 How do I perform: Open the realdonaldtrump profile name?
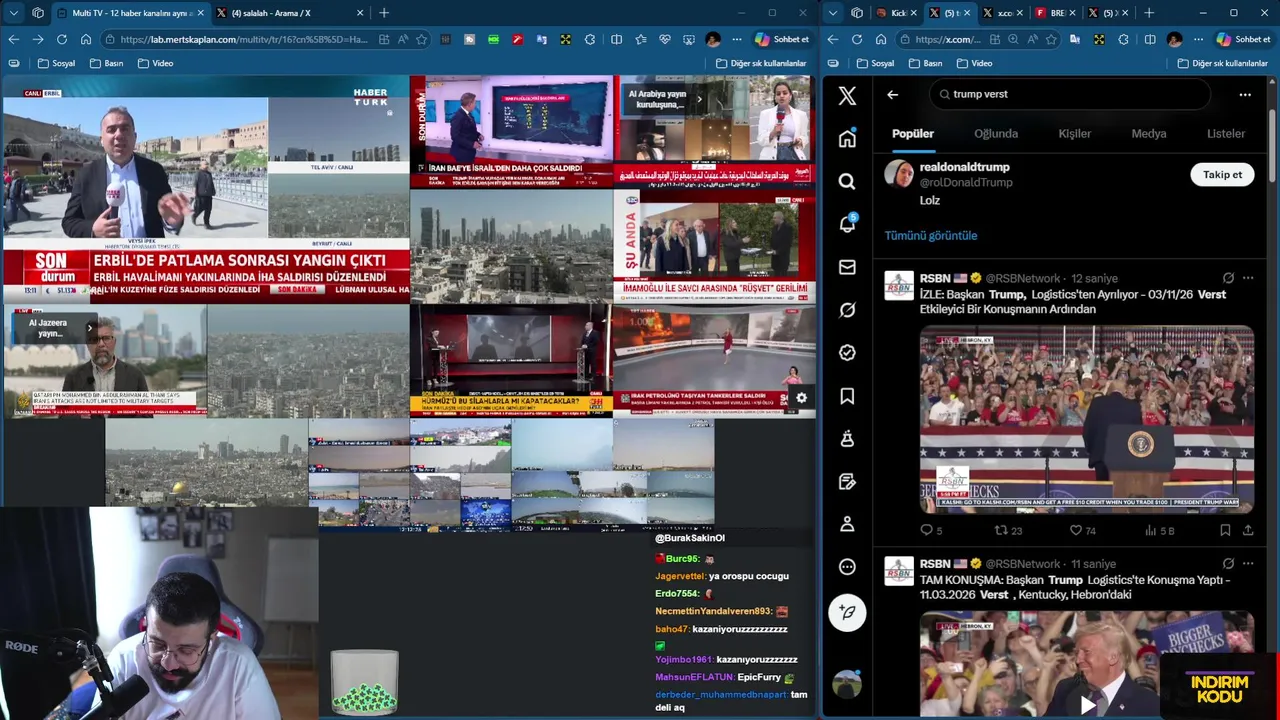965,167
